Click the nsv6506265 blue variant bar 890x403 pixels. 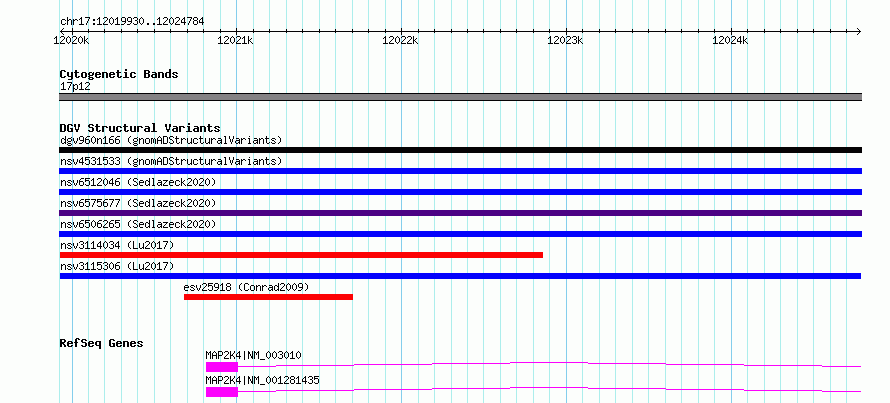(x=460, y=234)
